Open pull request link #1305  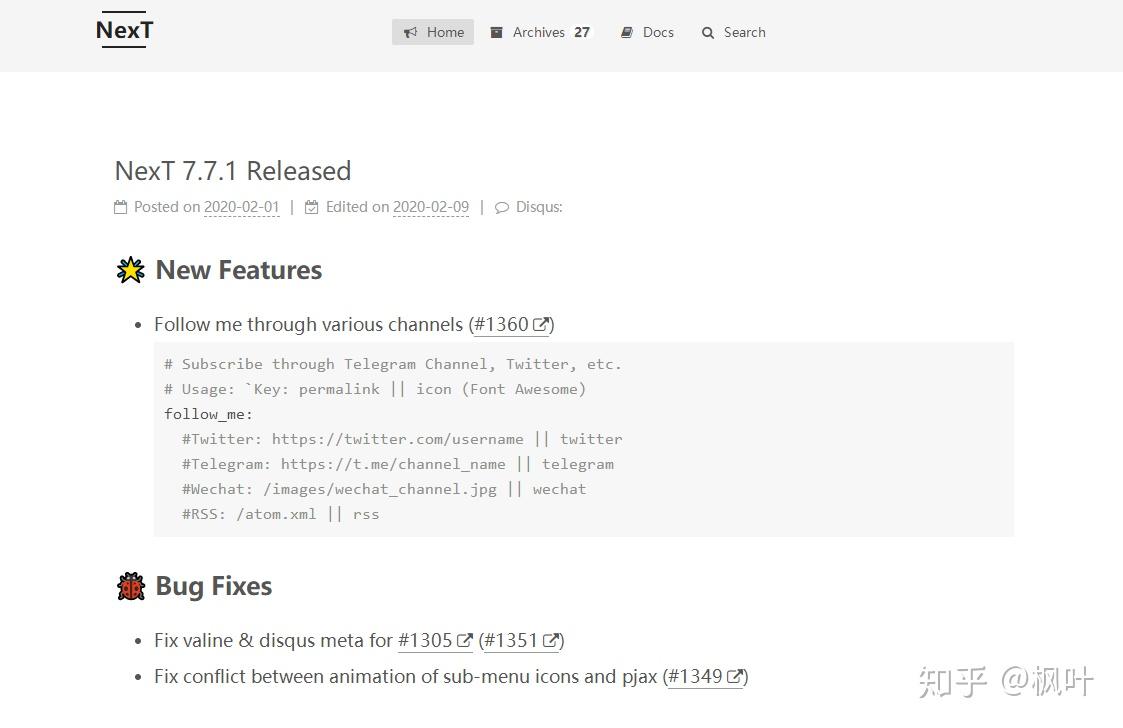coord(425,641)
